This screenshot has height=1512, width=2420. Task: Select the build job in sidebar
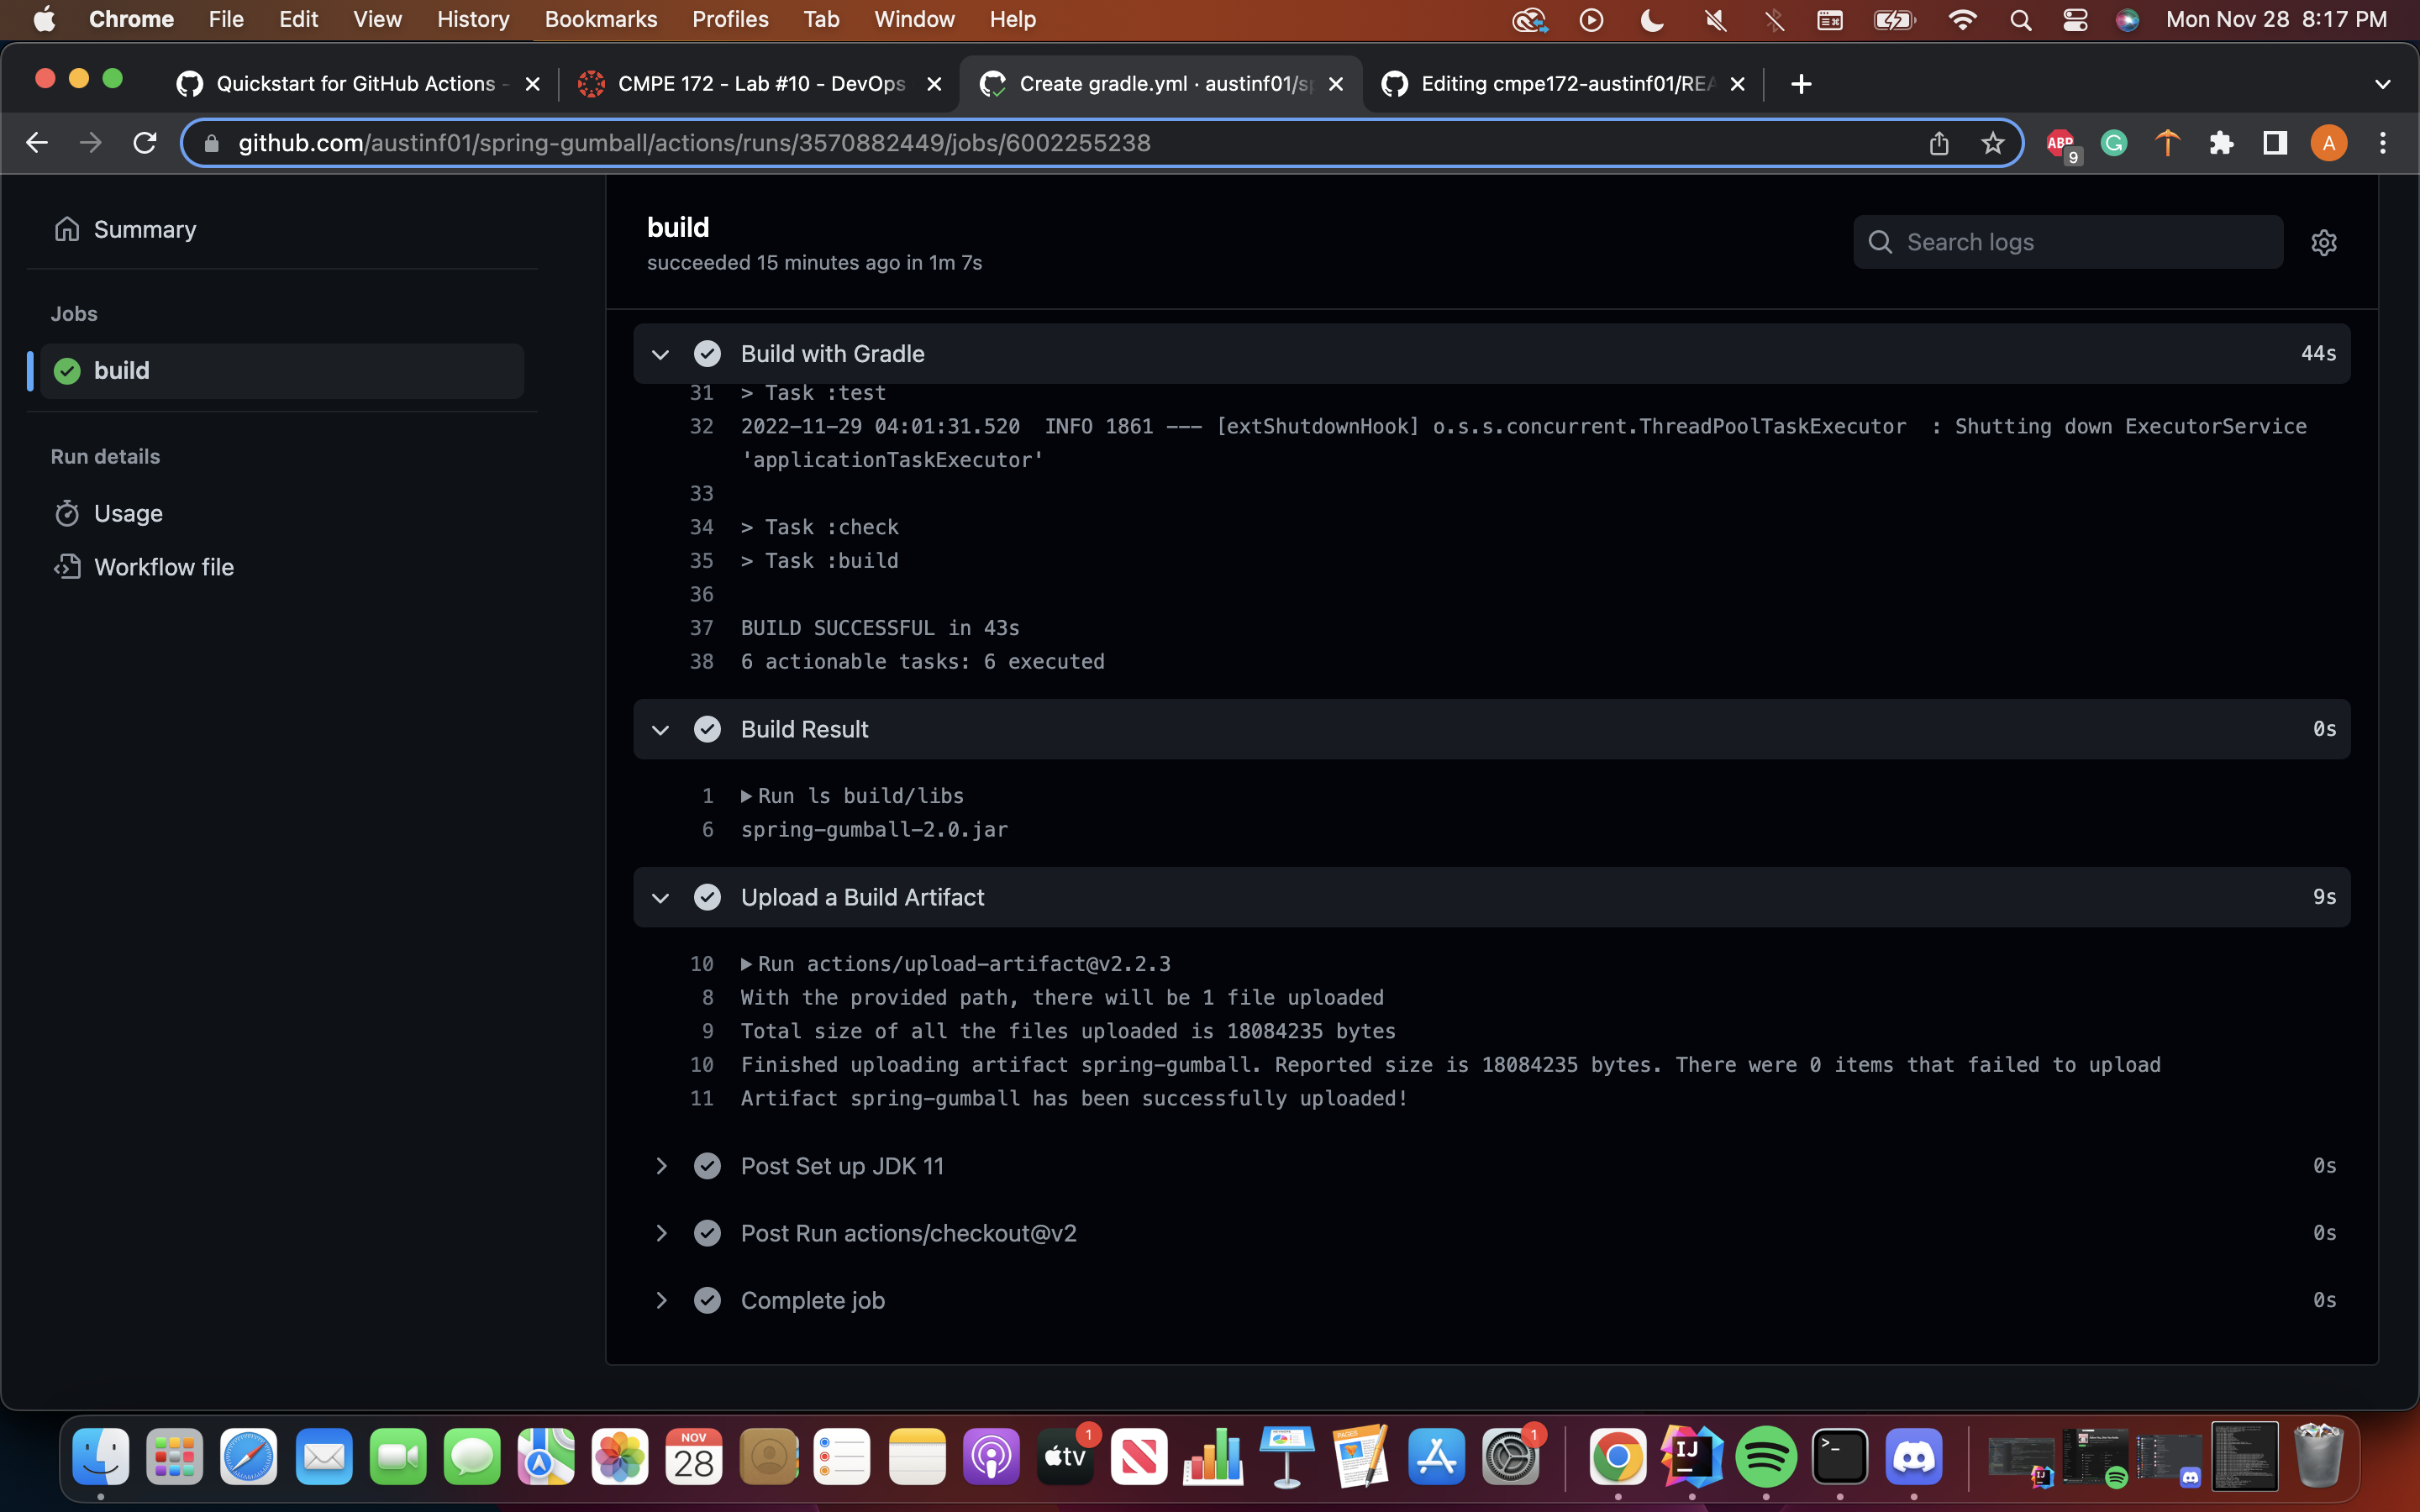pyautogui.click(x=282, y=371)
